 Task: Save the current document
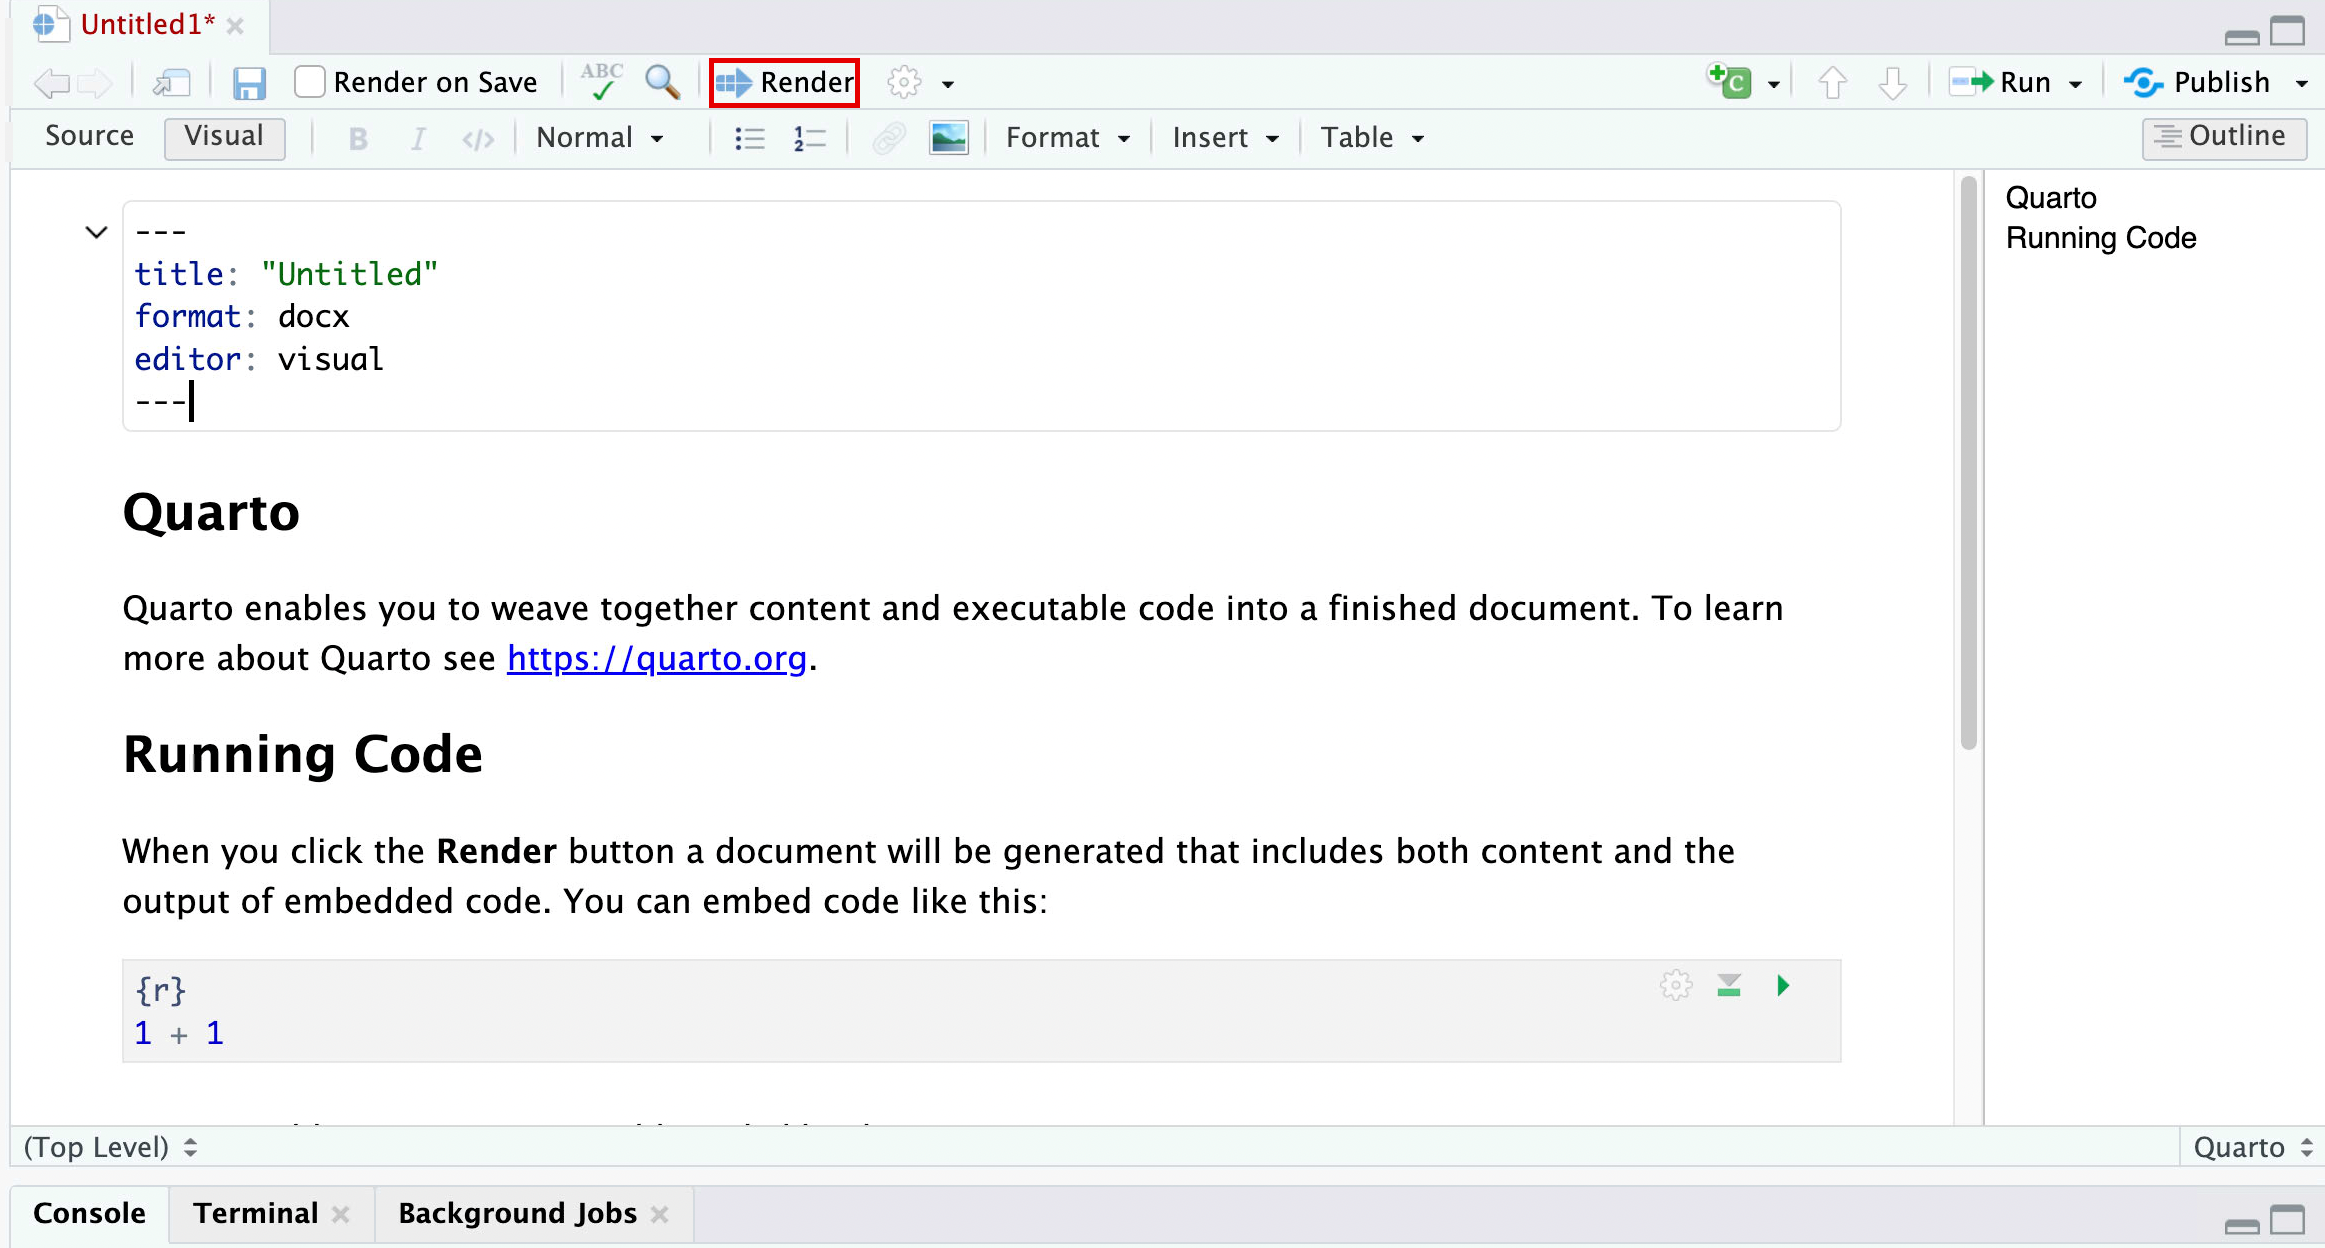pyautogui.click(x=249, y=83)
